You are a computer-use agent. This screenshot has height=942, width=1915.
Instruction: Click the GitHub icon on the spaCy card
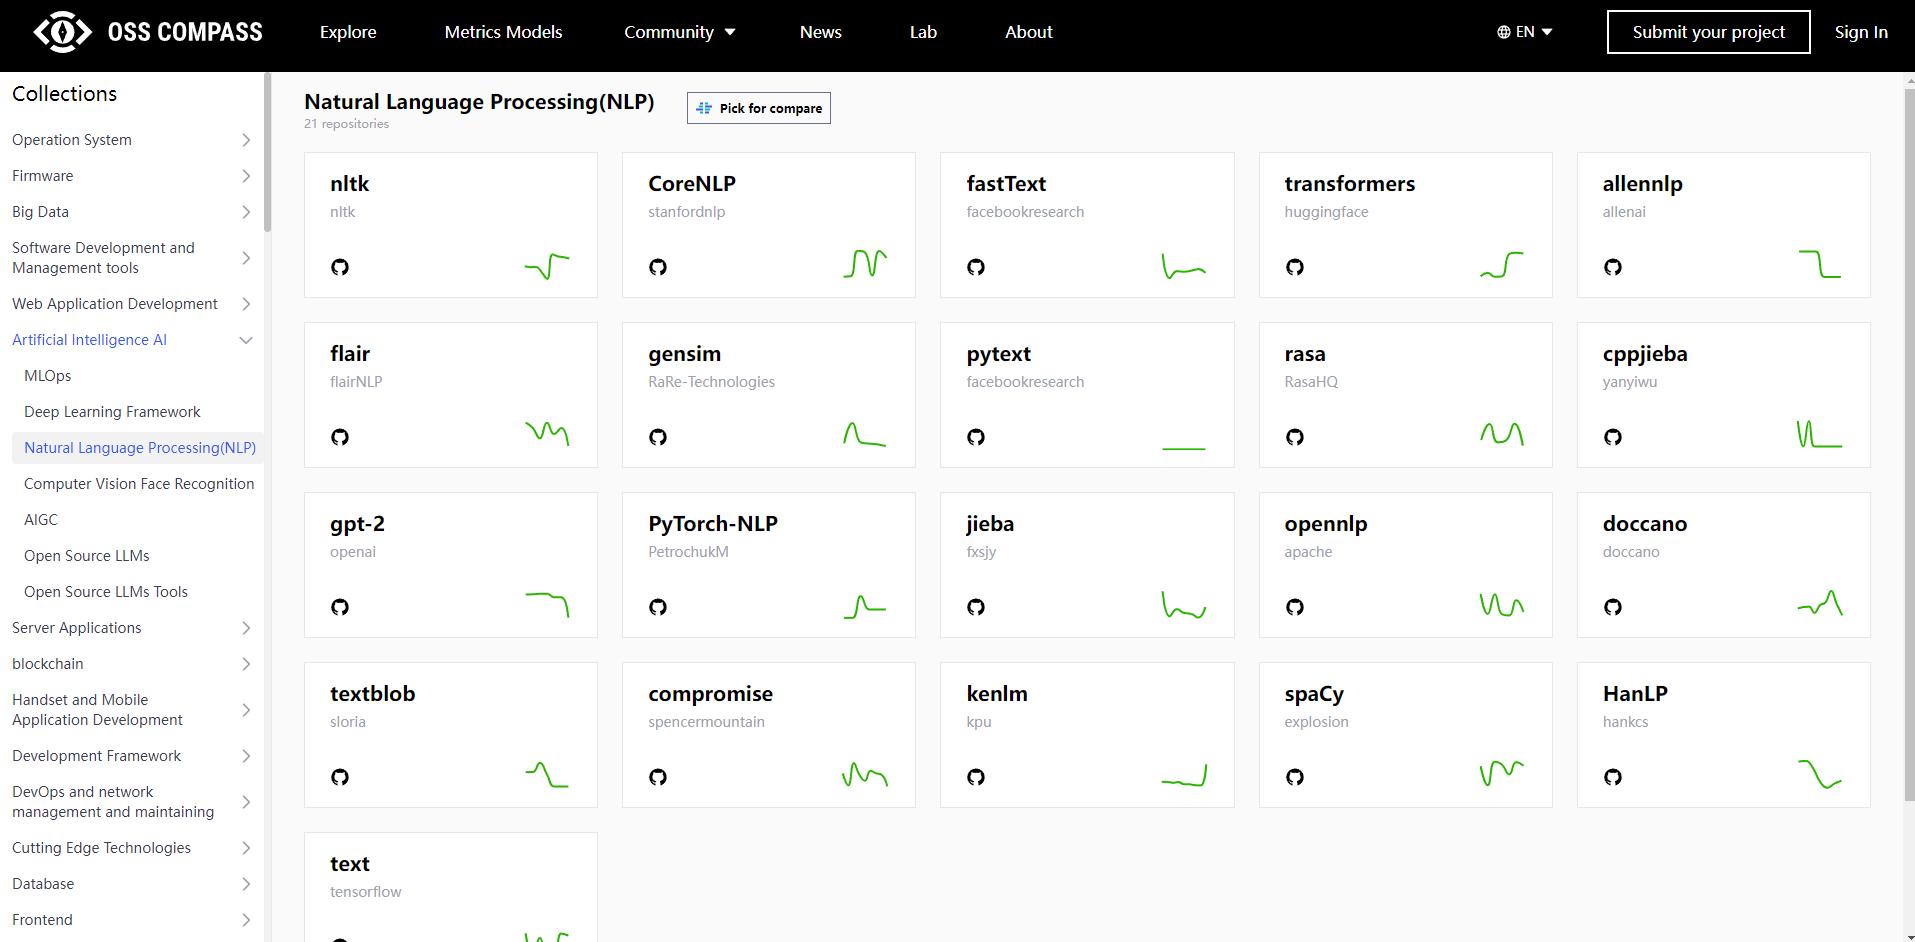coord(1295,777)
